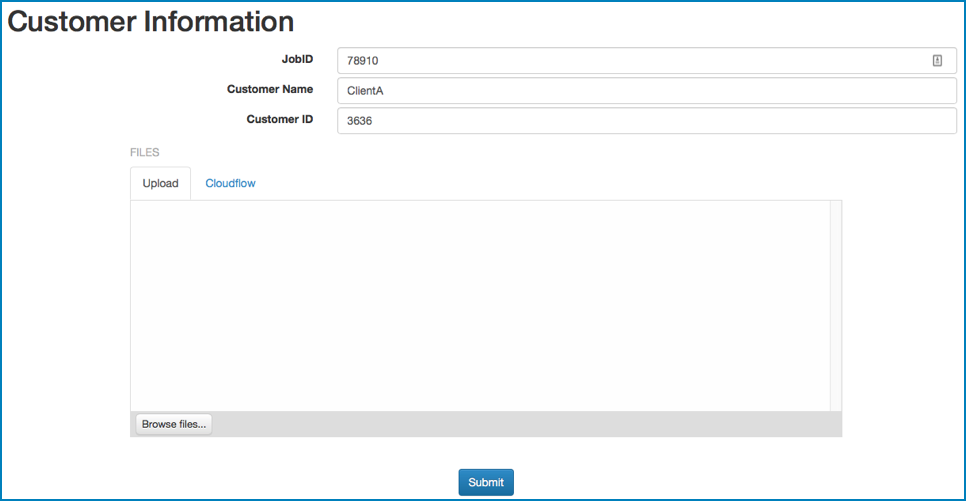Place the cursor on the 78910 value text

coord(362,60)
